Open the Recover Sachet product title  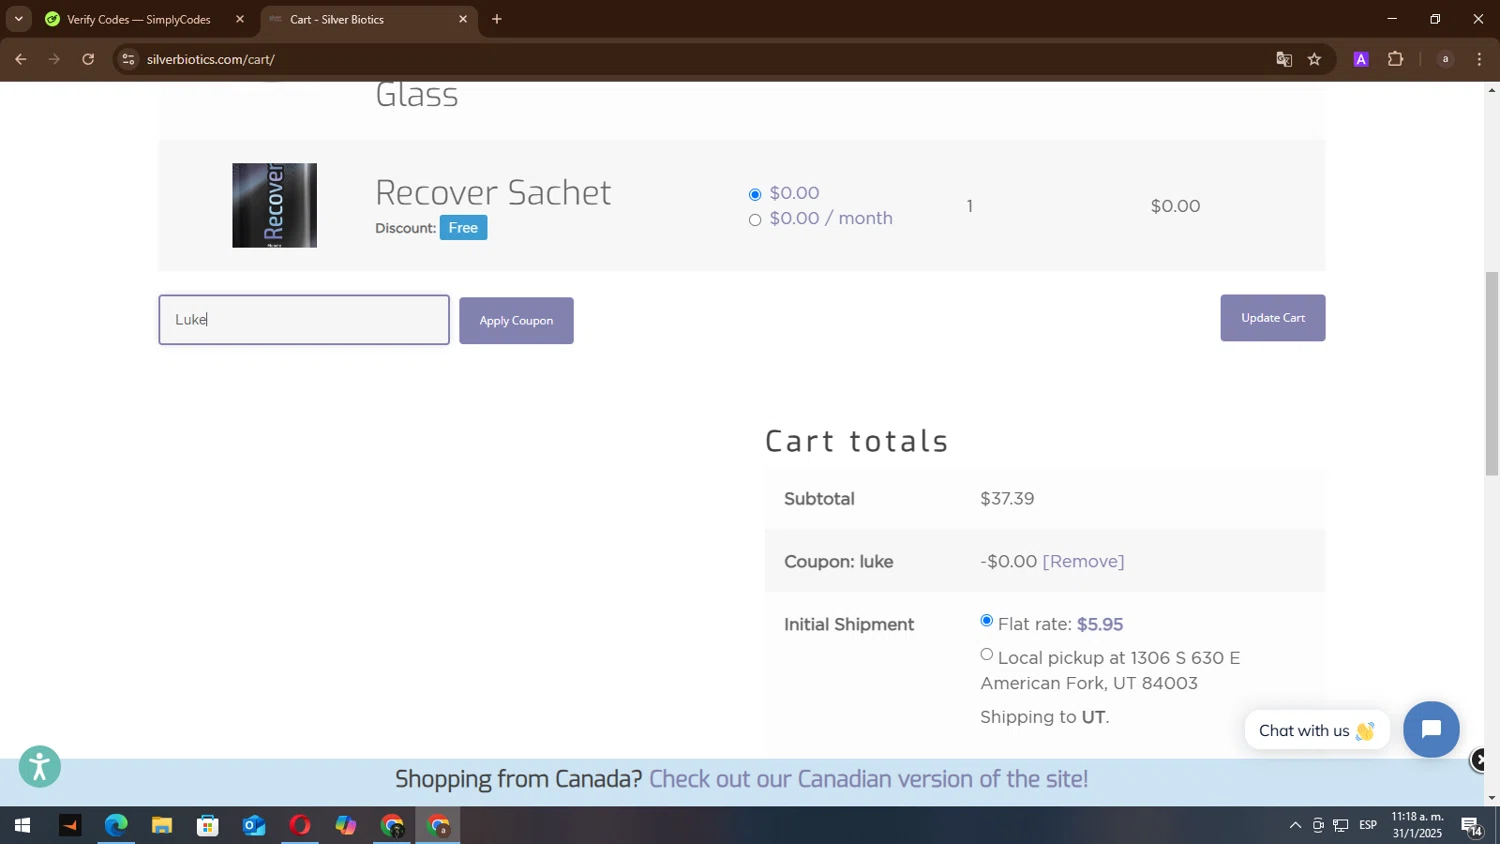tap(493, 192)
